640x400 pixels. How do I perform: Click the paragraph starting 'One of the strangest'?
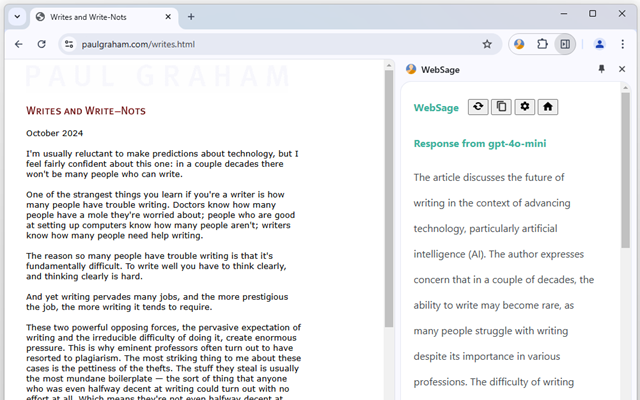tap(160, 215)
